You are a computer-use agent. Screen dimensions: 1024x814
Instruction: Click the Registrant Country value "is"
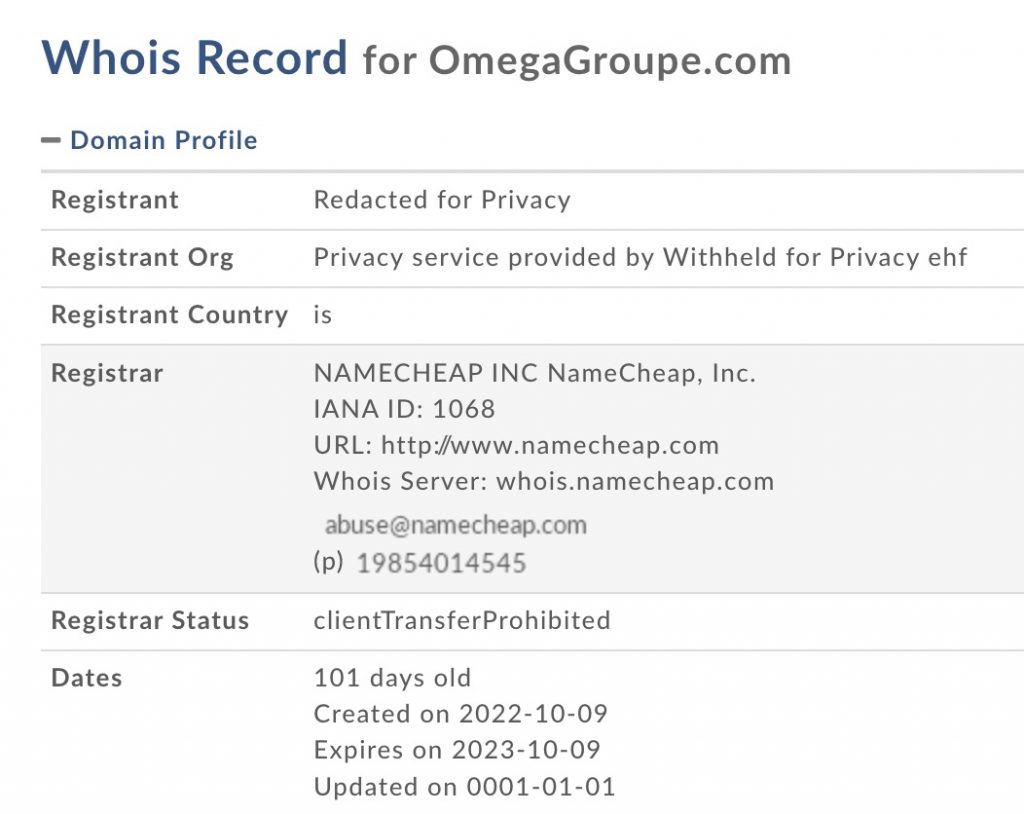(323, 315)
